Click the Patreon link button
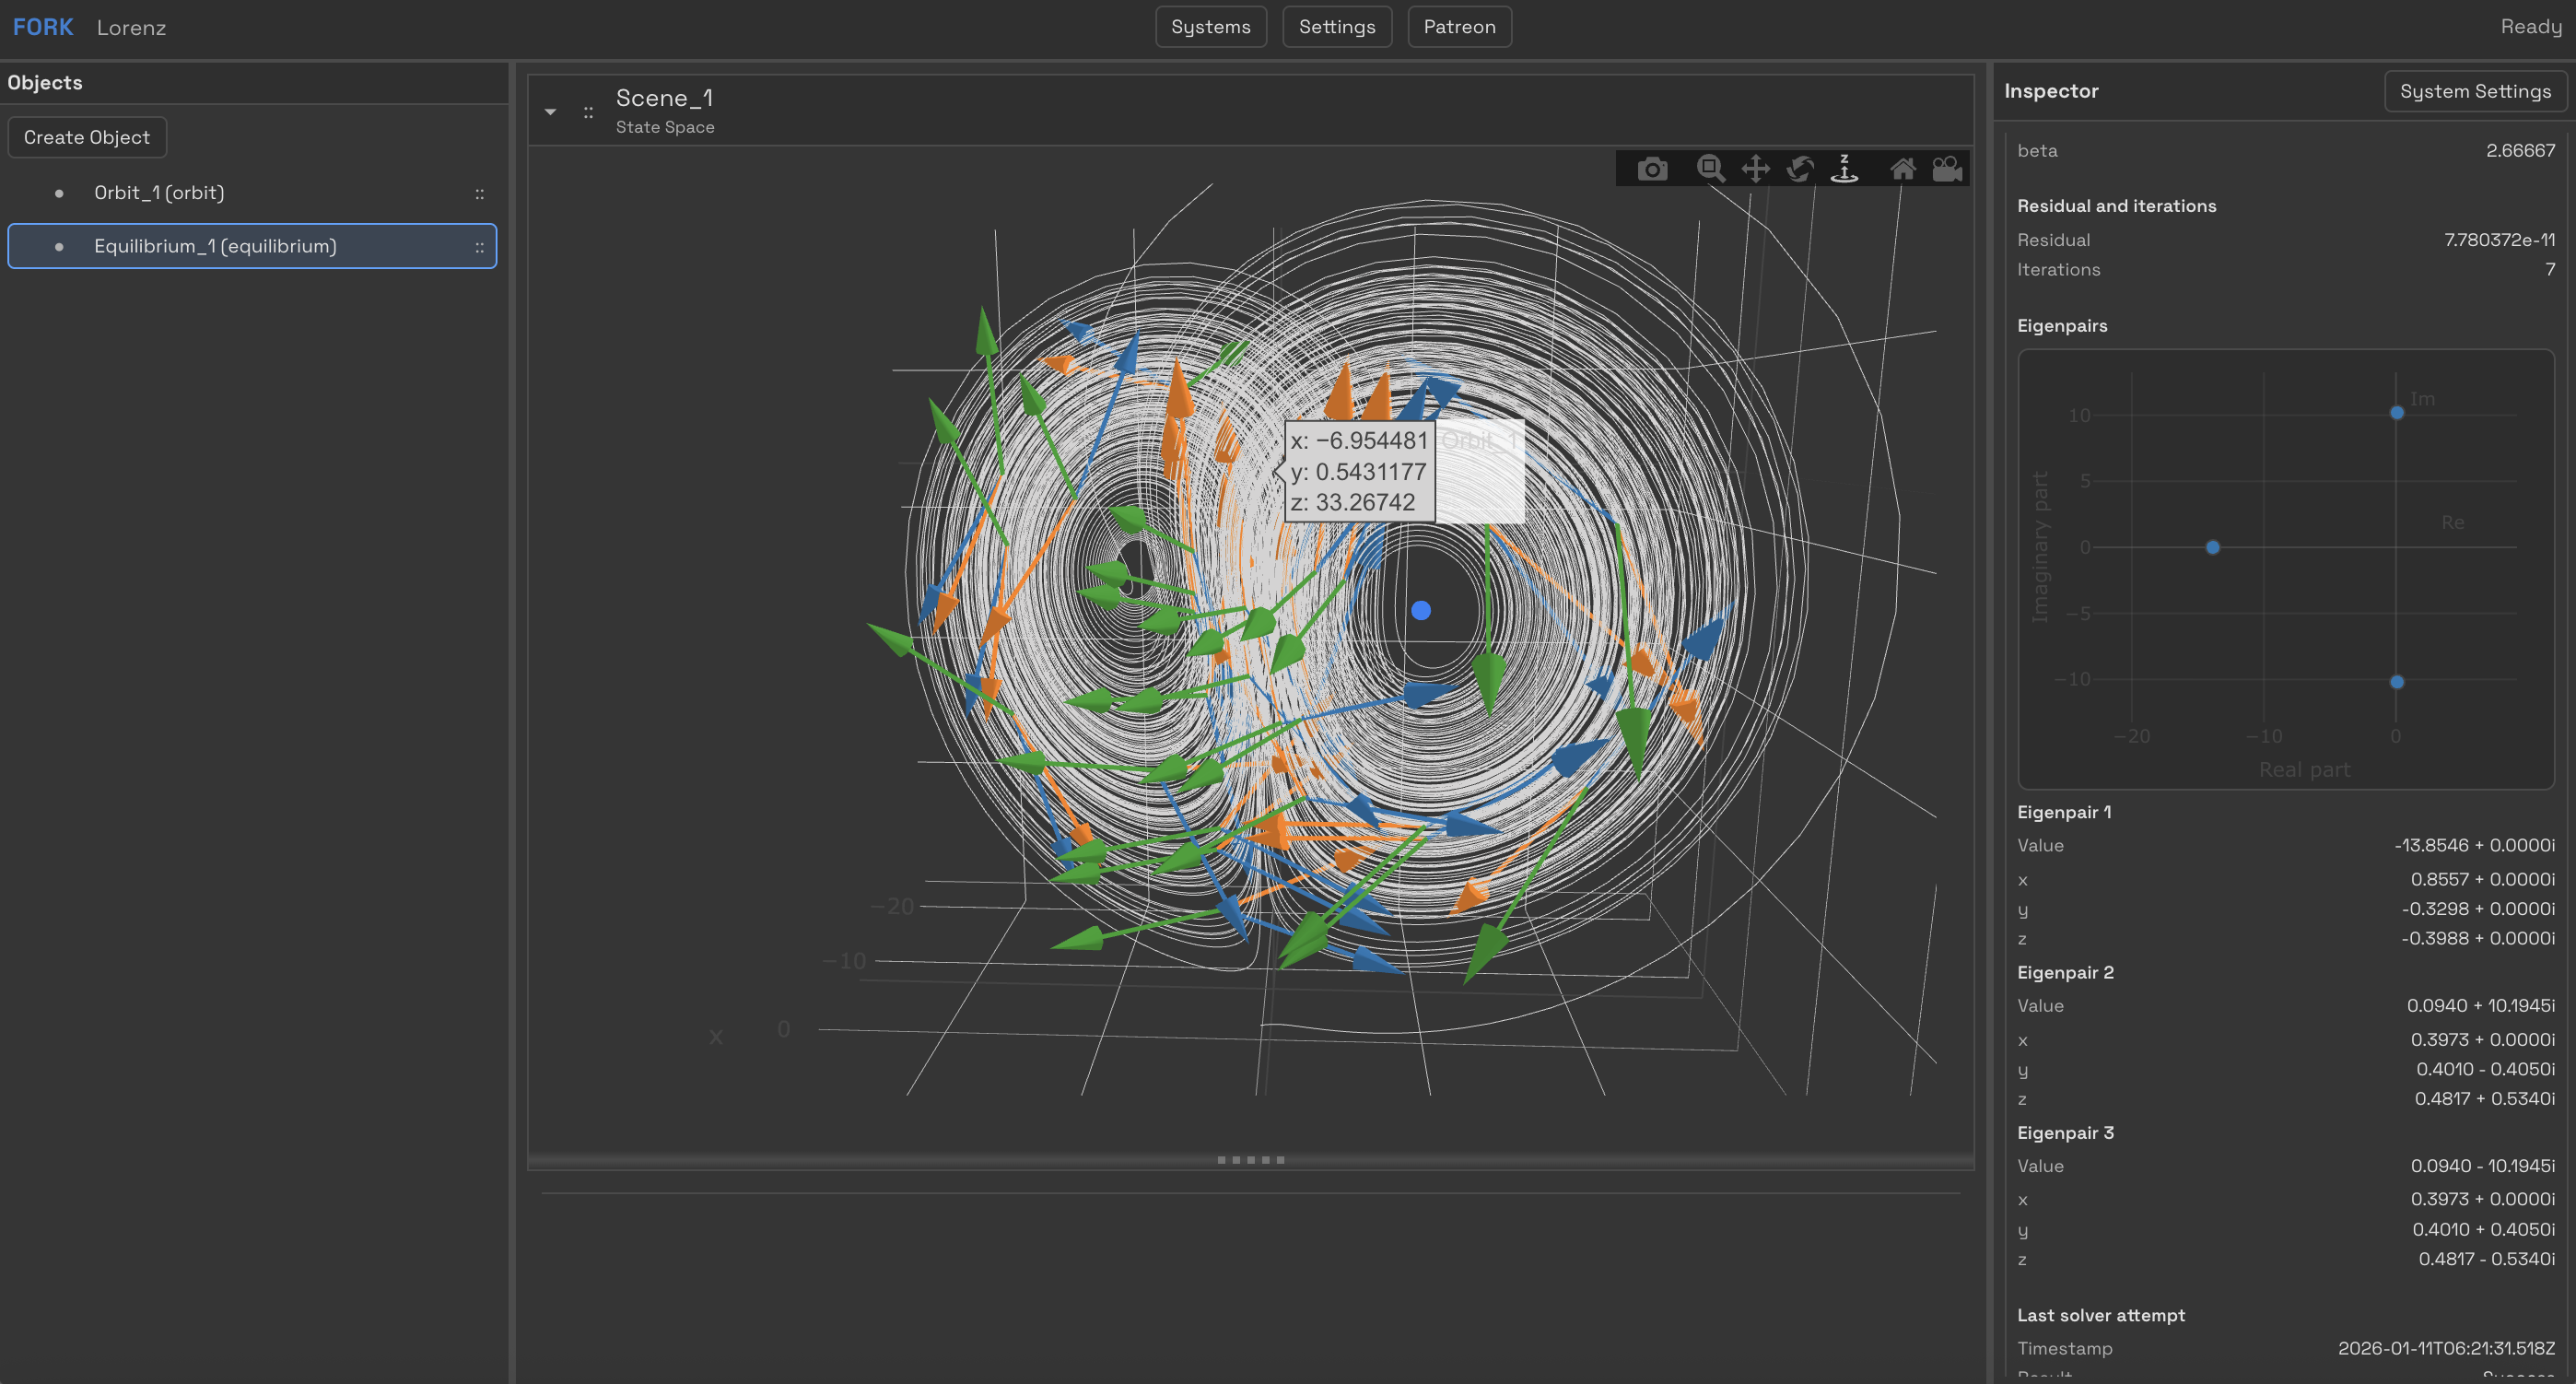 click(x=1459, y=27)
